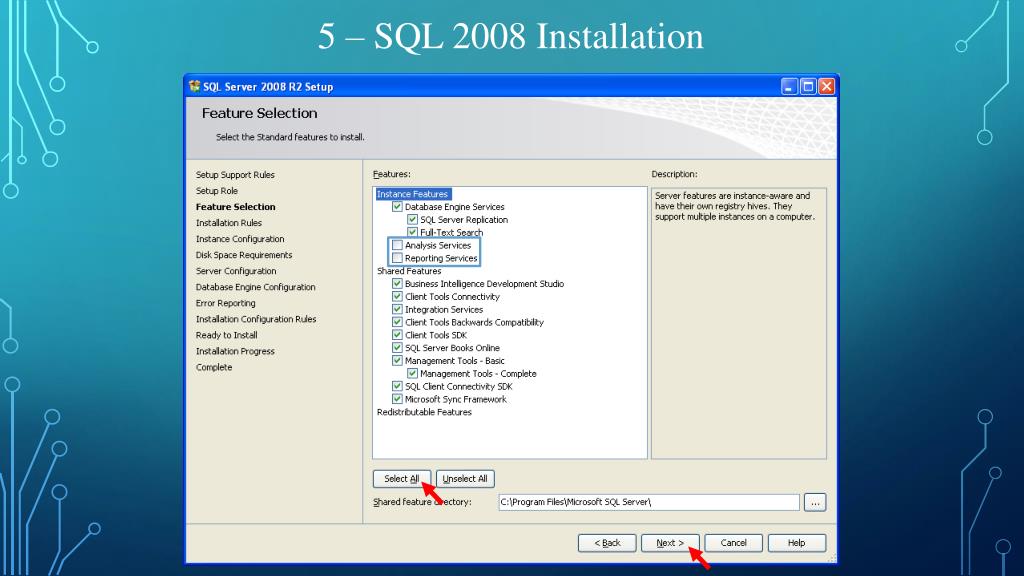Uncheck Client Tools SDK checkbox

[397, 335]
